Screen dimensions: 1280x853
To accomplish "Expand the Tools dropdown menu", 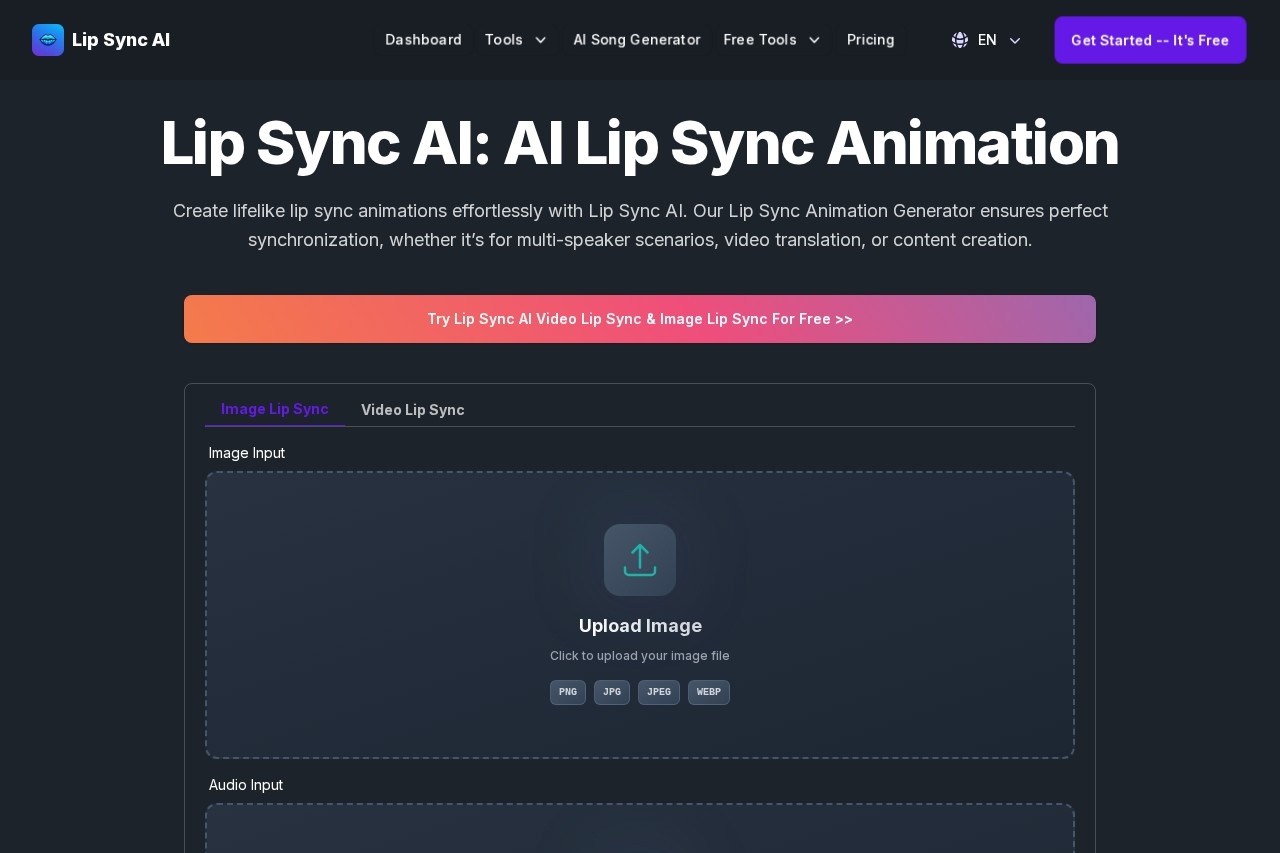I will coord(516,40).
